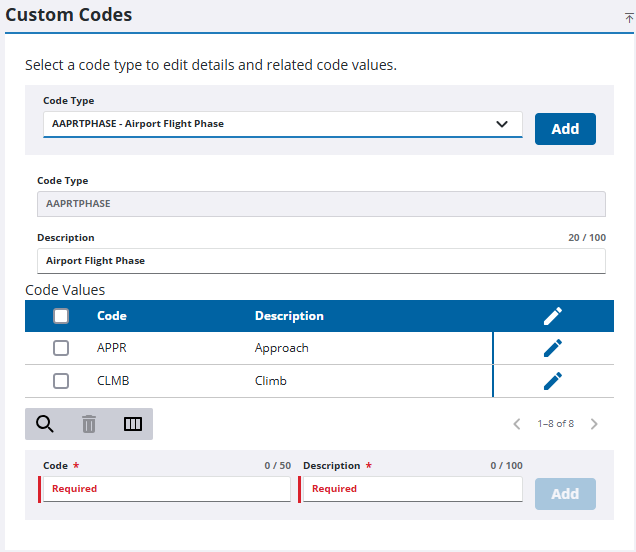The image size is (636, 552).
Task: Edit the CLMB row with pencil icon
Action: point(553,381)
